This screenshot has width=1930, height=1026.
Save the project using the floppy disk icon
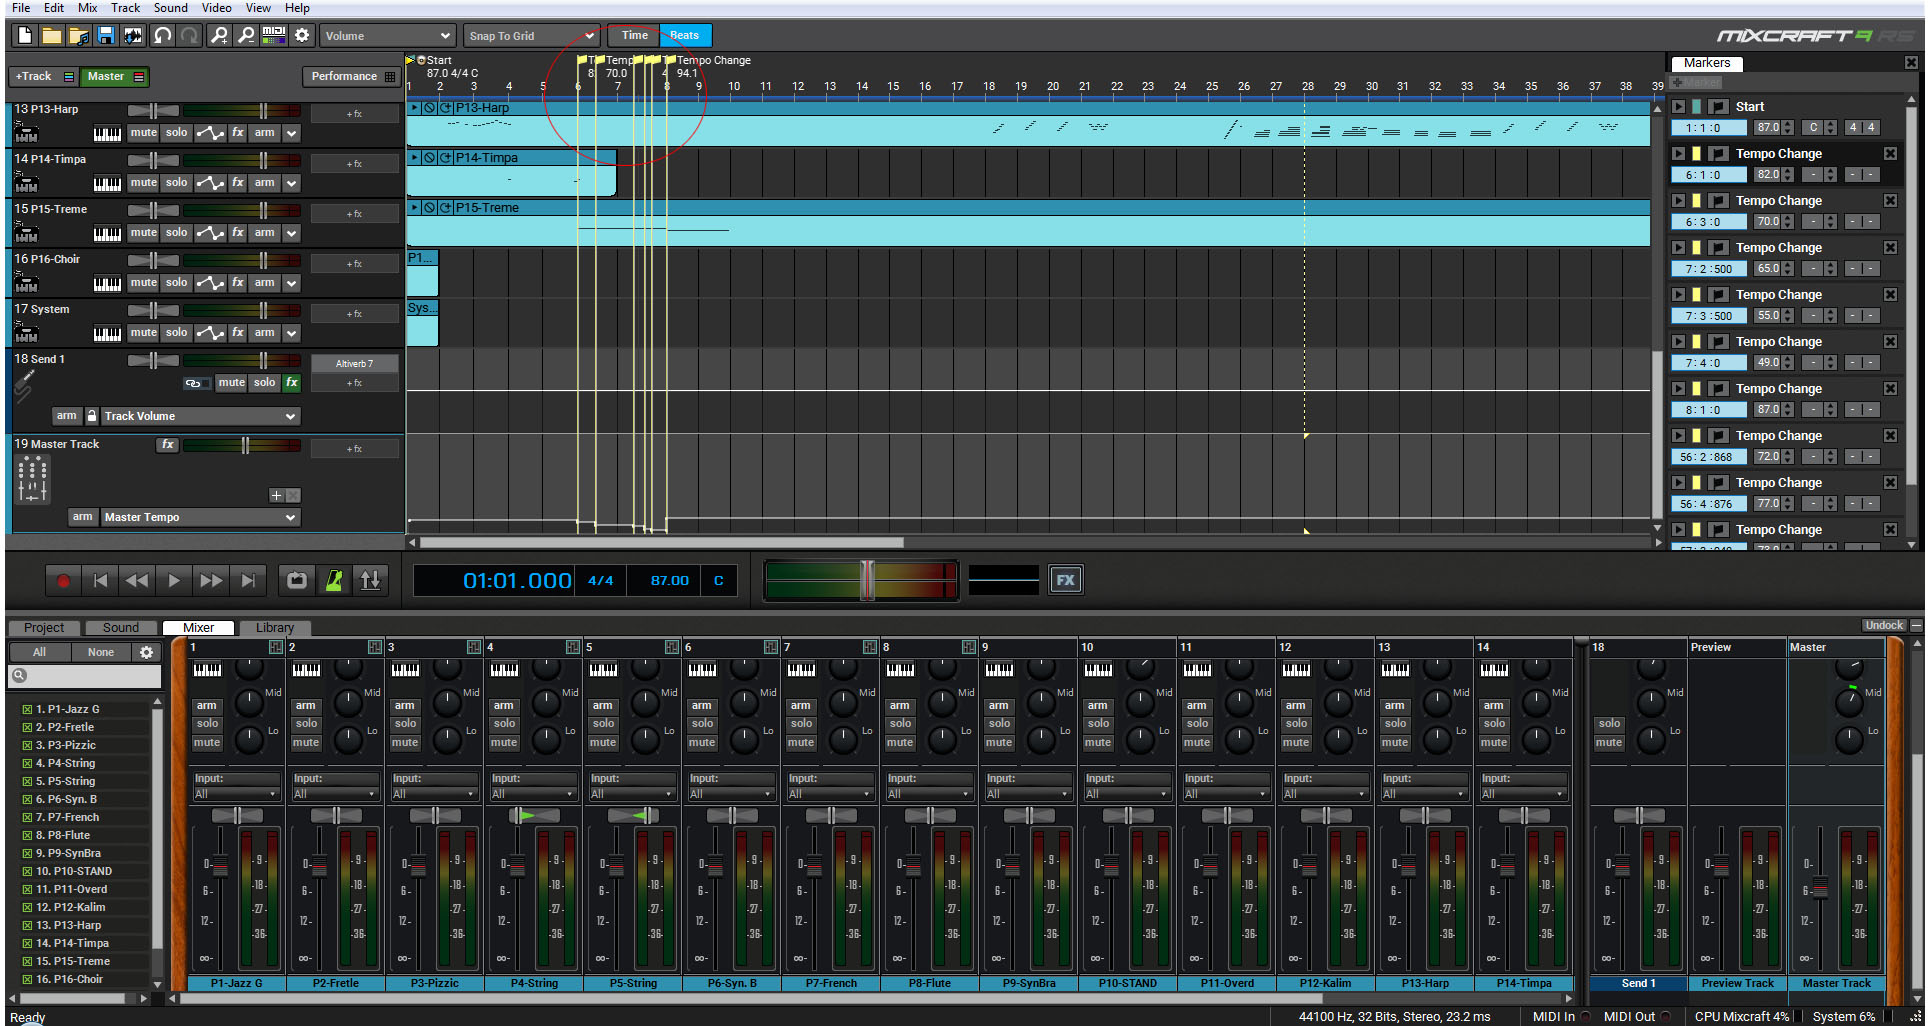pos(106,36)
